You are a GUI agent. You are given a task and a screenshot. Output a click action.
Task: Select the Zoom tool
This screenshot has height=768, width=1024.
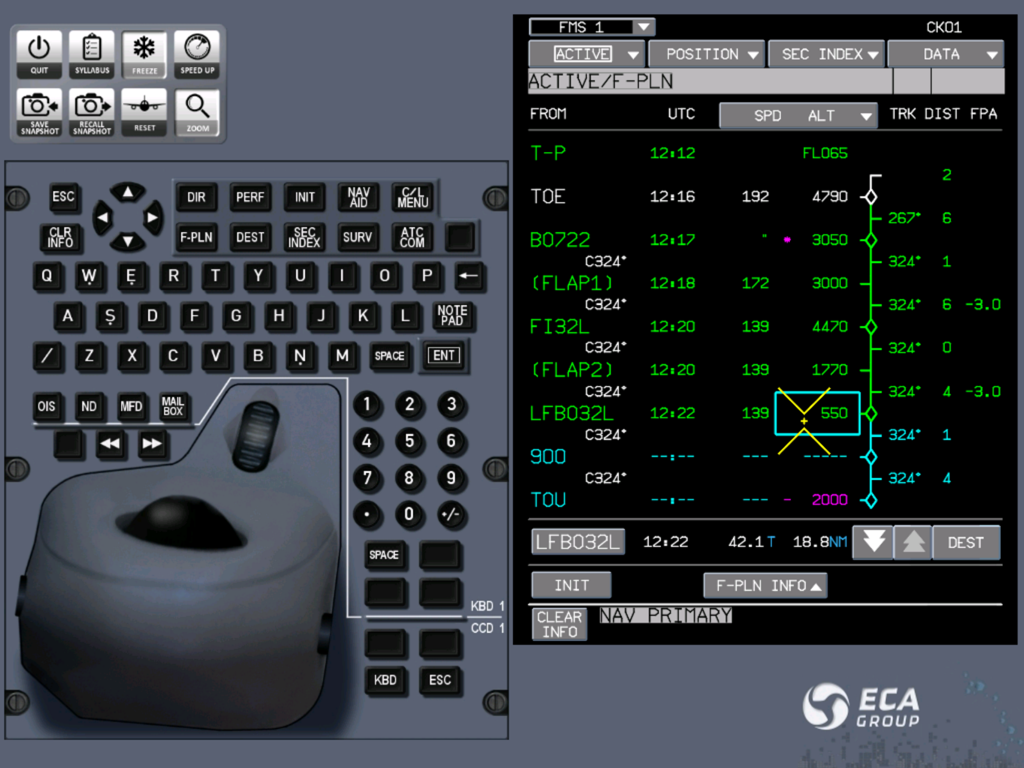[197, 111]
